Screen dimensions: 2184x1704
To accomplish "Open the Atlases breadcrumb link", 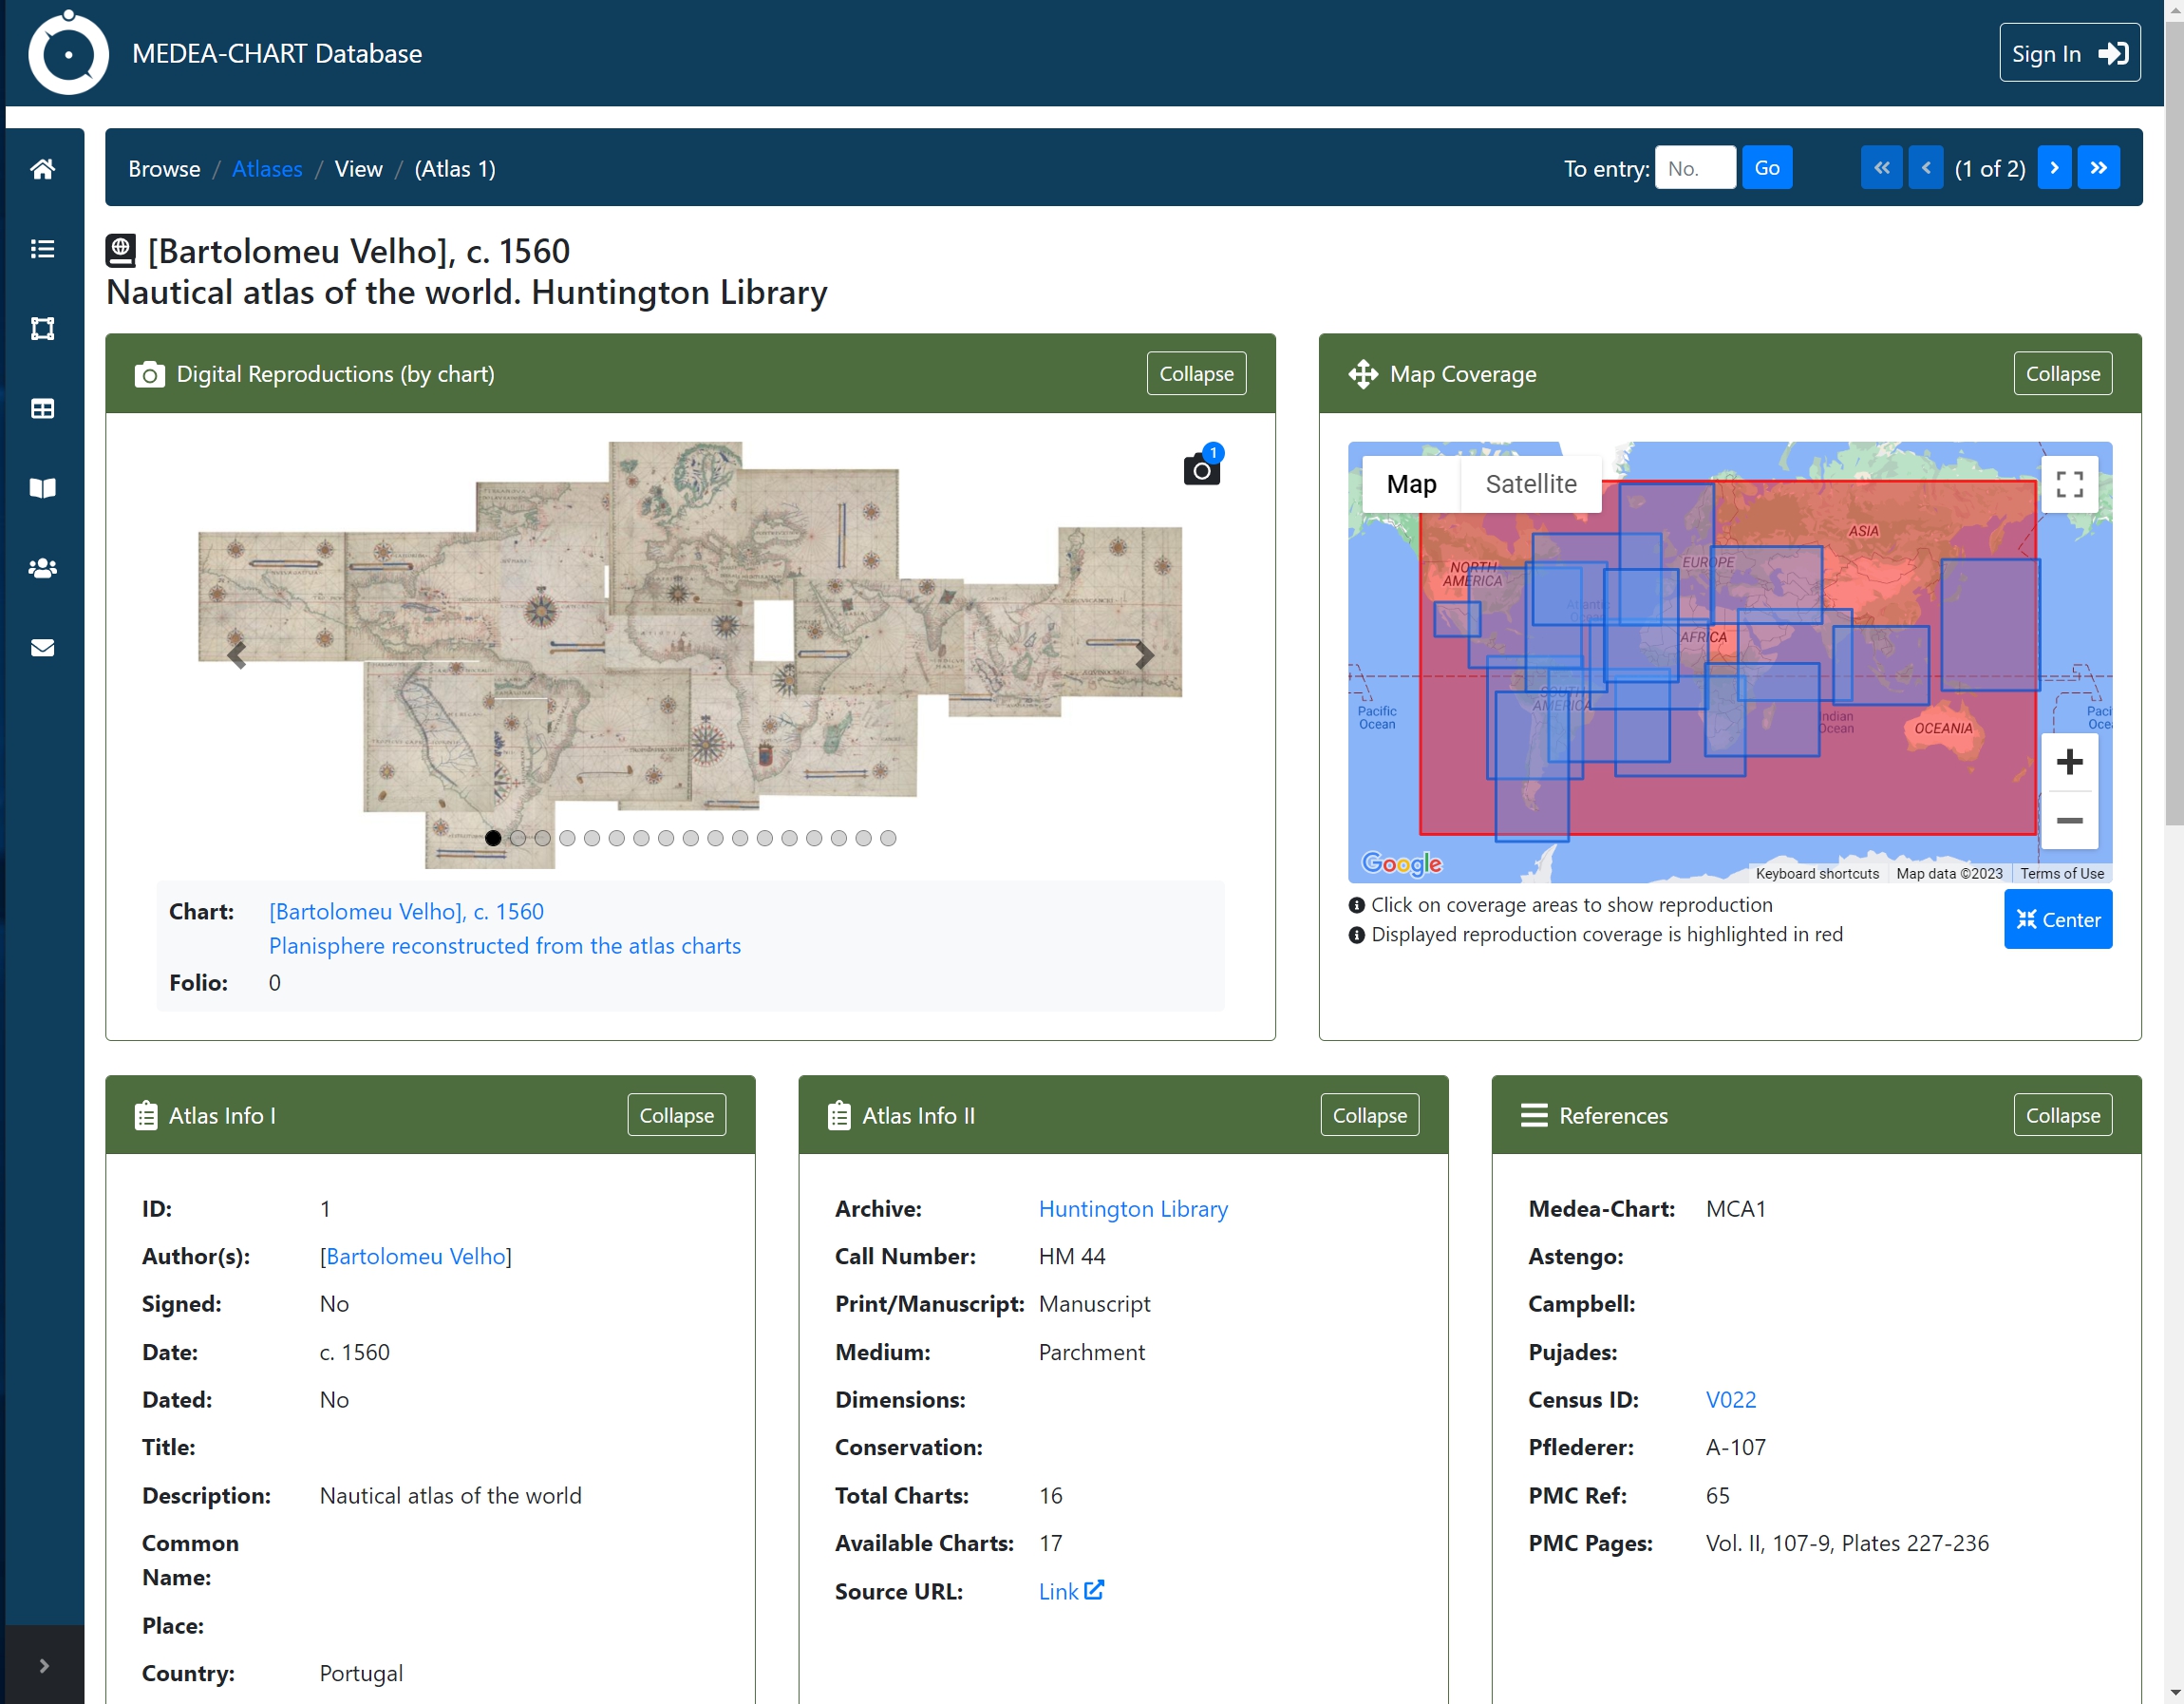I will [267, 169].
